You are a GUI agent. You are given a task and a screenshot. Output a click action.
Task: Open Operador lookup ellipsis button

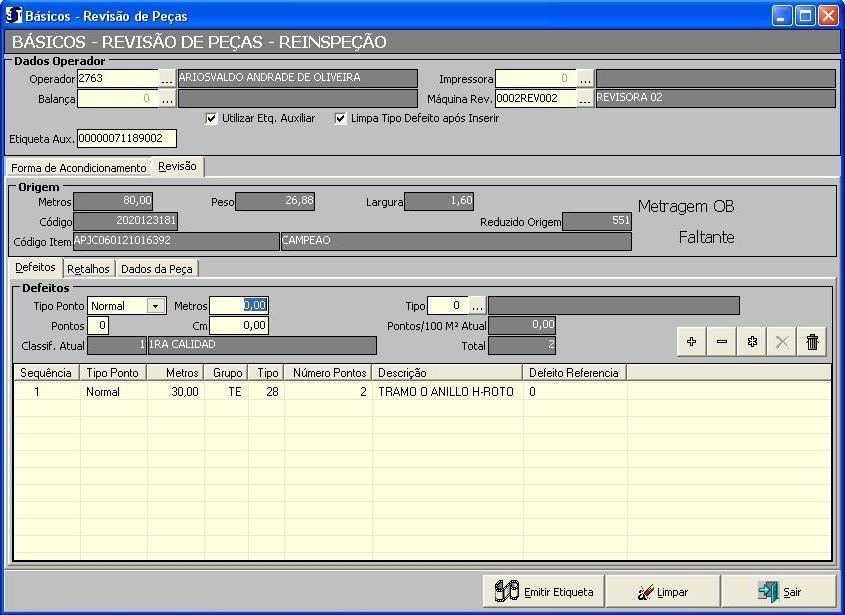click(168, 79)
